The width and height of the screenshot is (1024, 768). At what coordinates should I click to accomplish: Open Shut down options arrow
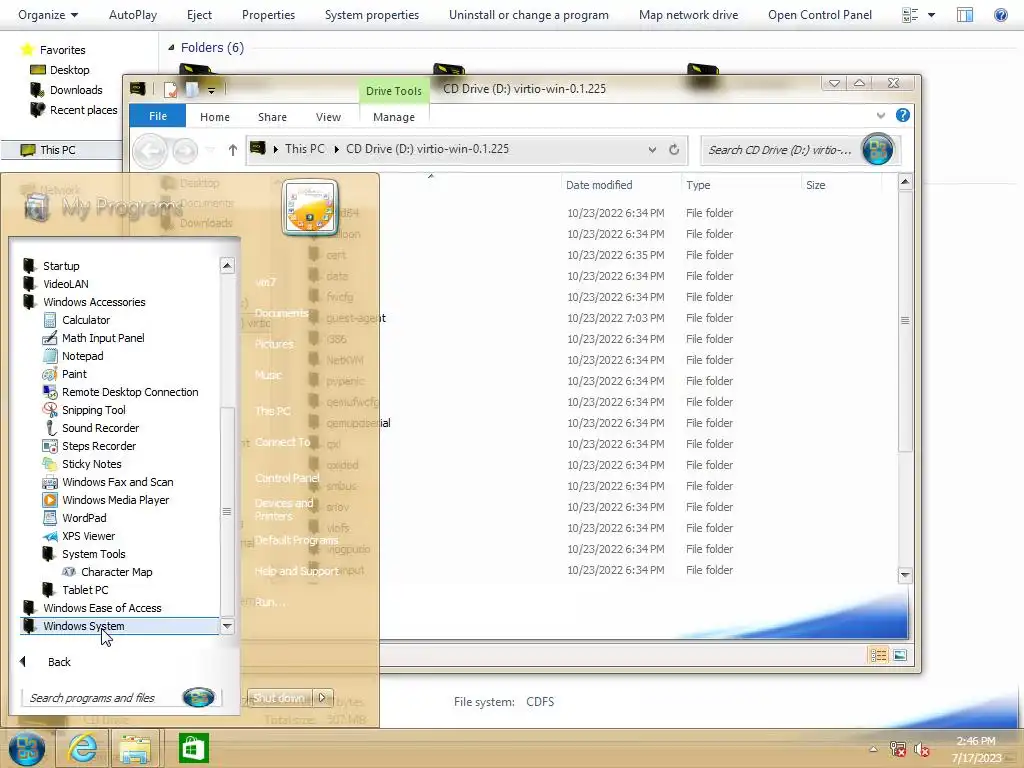[323, 698]
